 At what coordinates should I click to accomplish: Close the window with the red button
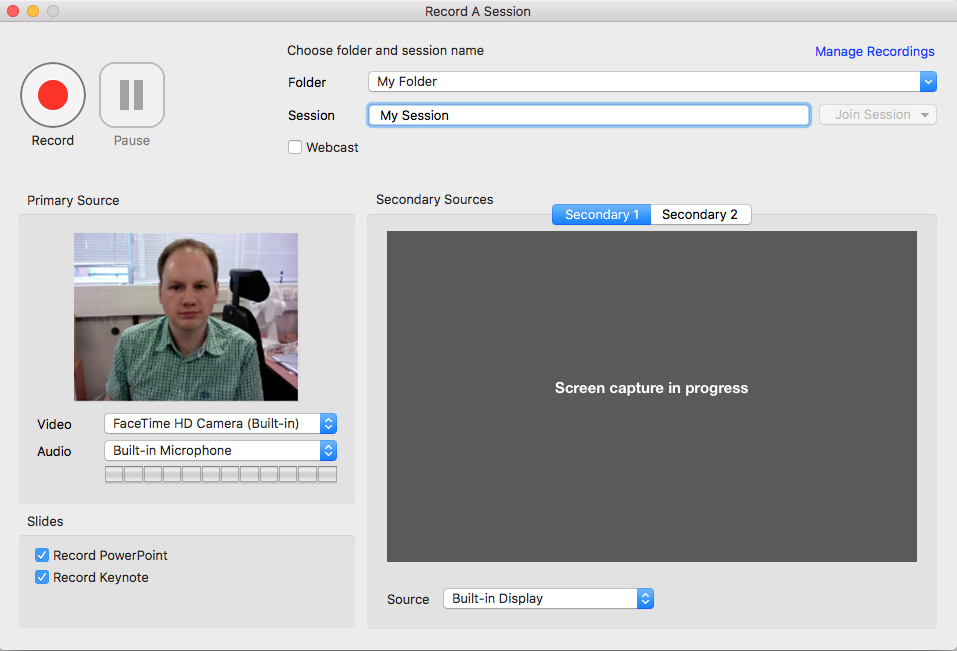click(x=13, y=11)
